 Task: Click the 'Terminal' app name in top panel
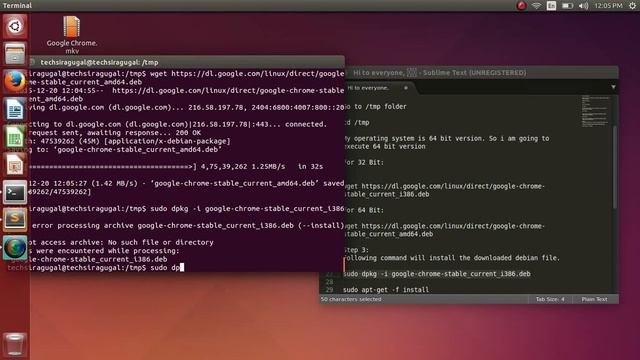17,6
